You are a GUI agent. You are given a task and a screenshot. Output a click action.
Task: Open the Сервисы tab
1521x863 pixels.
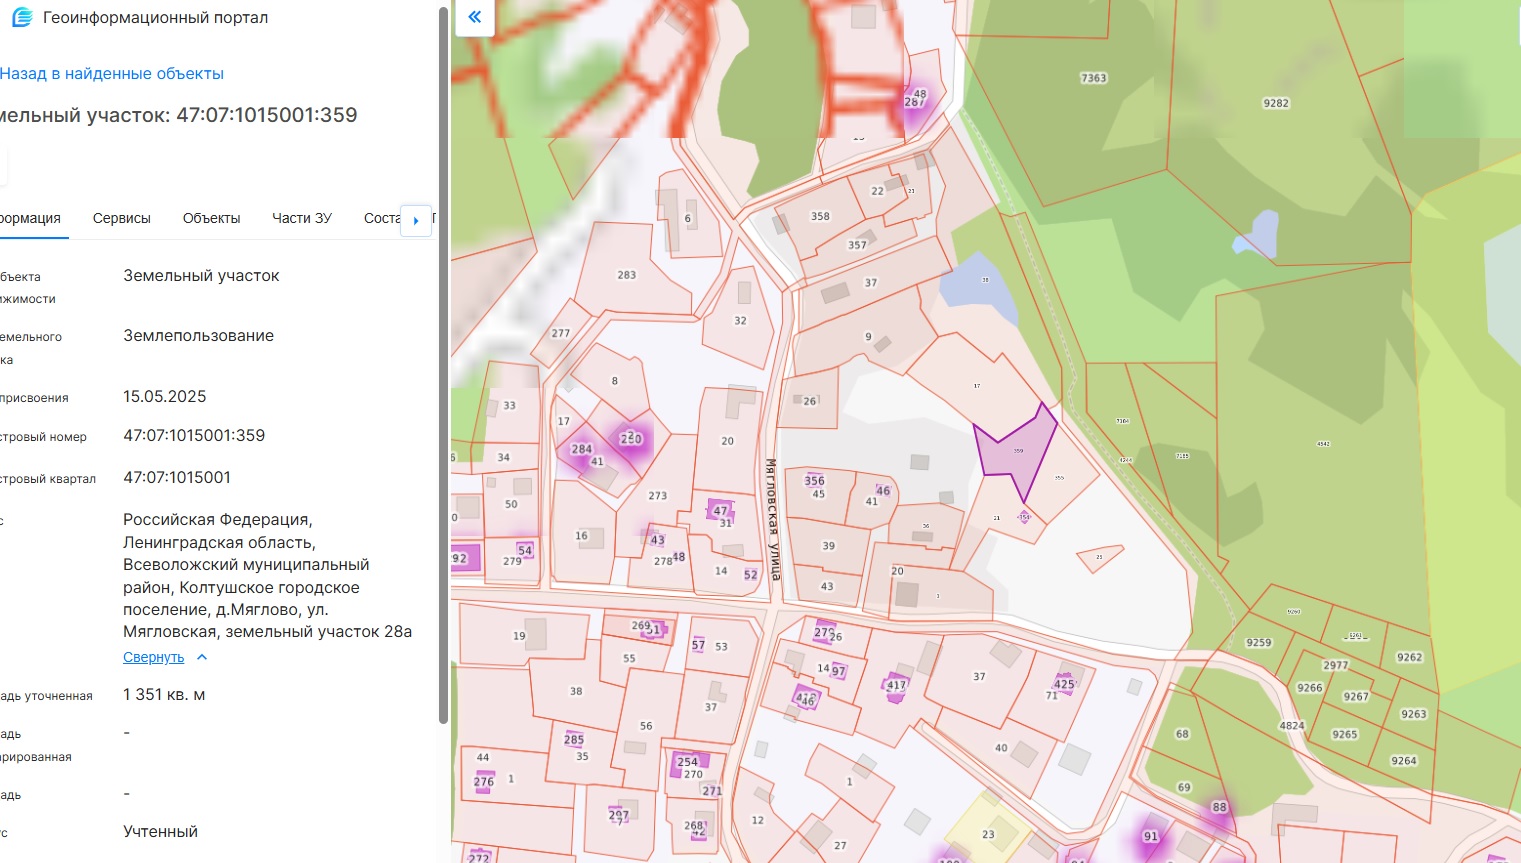121,218
